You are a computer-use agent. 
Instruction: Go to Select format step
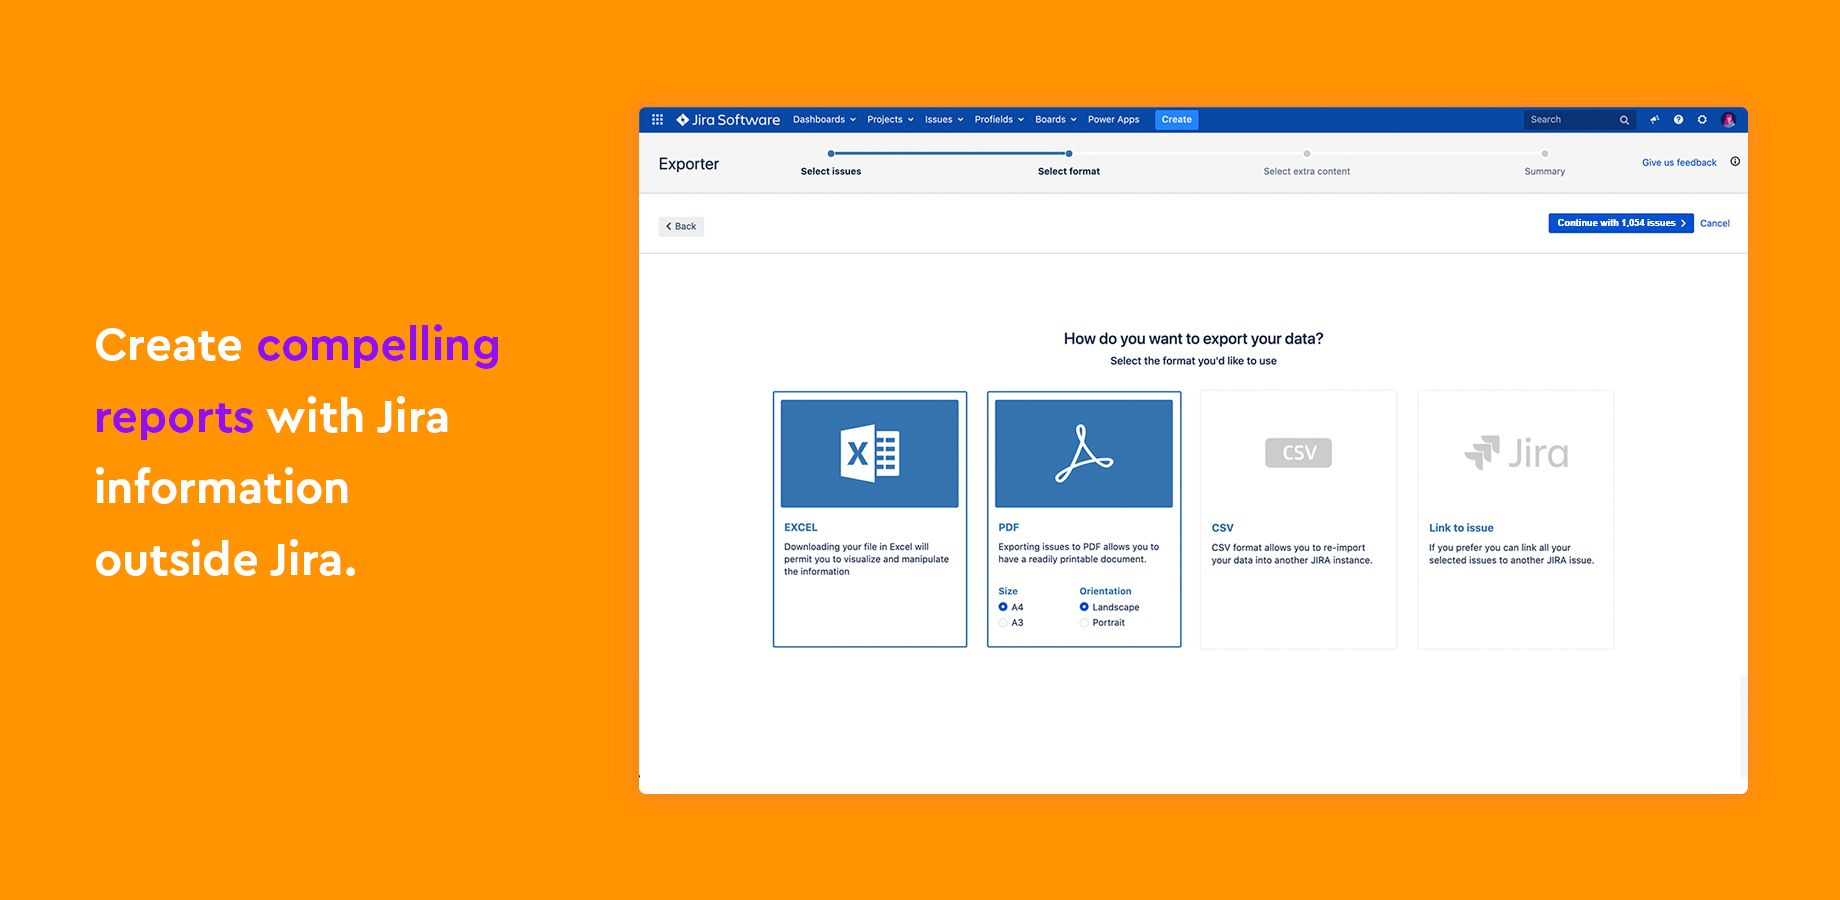(1069, 171)
